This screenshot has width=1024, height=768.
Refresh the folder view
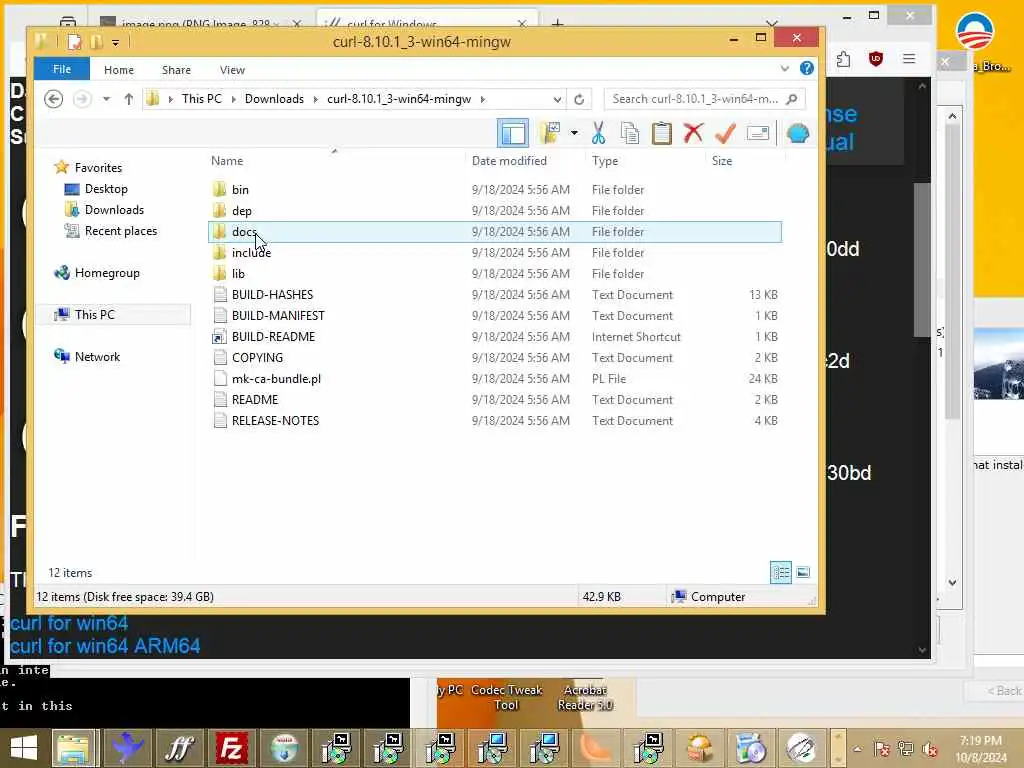tap(579, 99)
